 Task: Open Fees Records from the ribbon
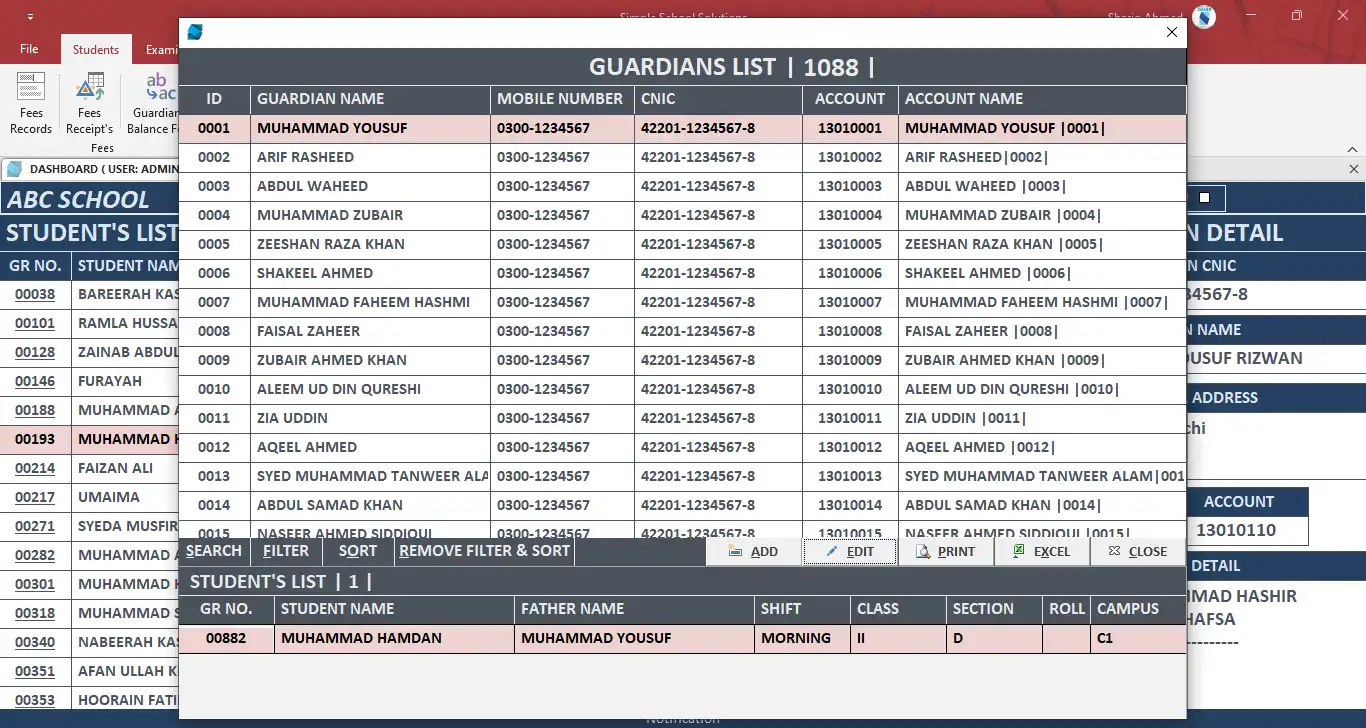[30, 100]
